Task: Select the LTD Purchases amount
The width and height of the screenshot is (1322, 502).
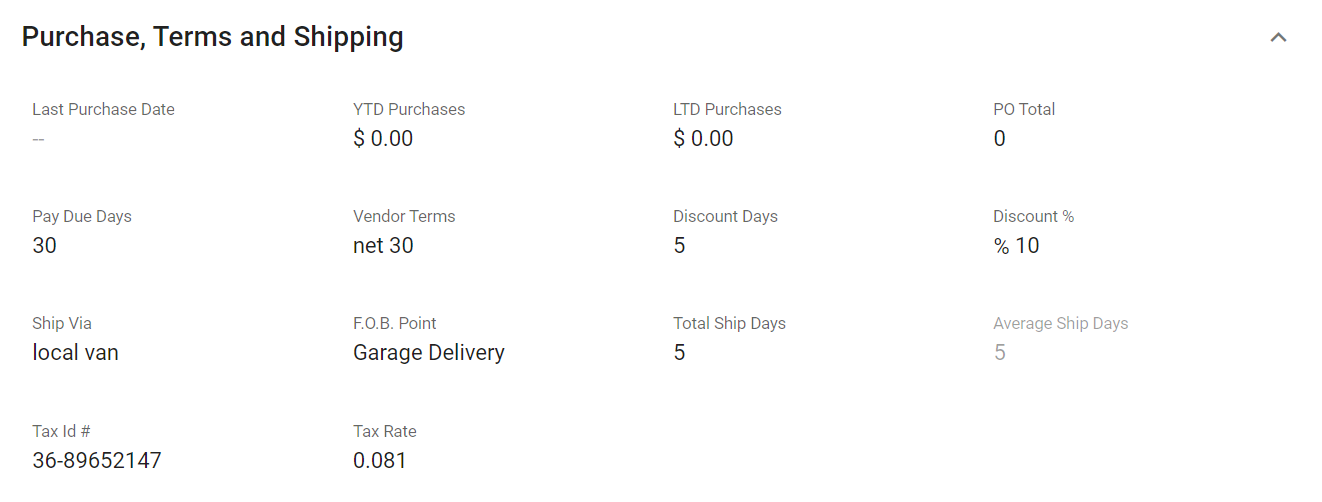Action: 703,139
